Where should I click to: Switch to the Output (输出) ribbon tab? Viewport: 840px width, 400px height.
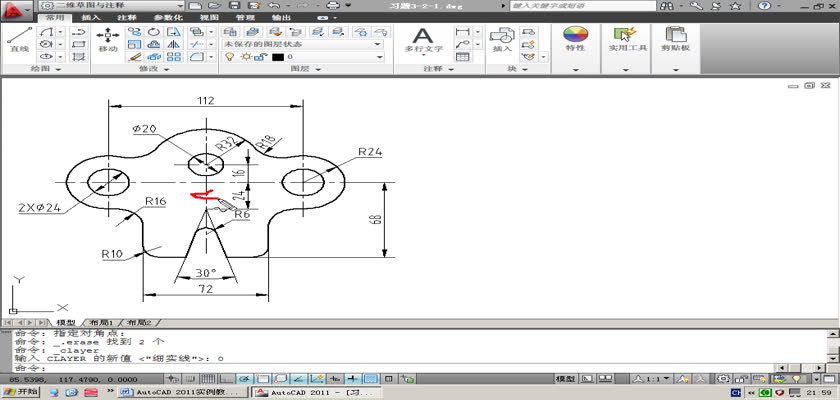281,18
